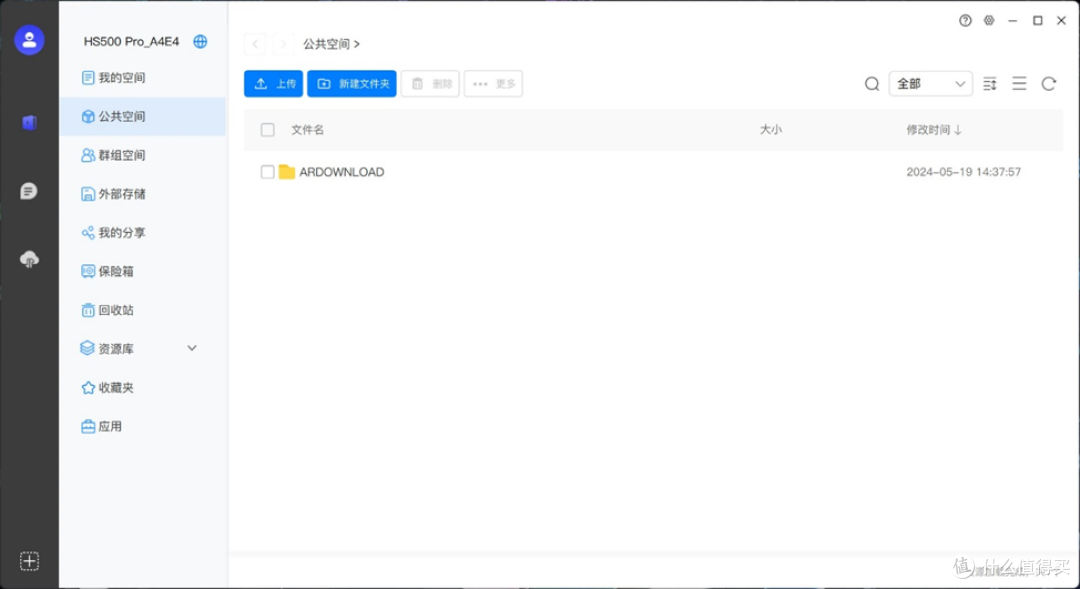Open 我的分享 in sidebar
Viewport: 1080px width, 589px height.
(x=143, y=233)
